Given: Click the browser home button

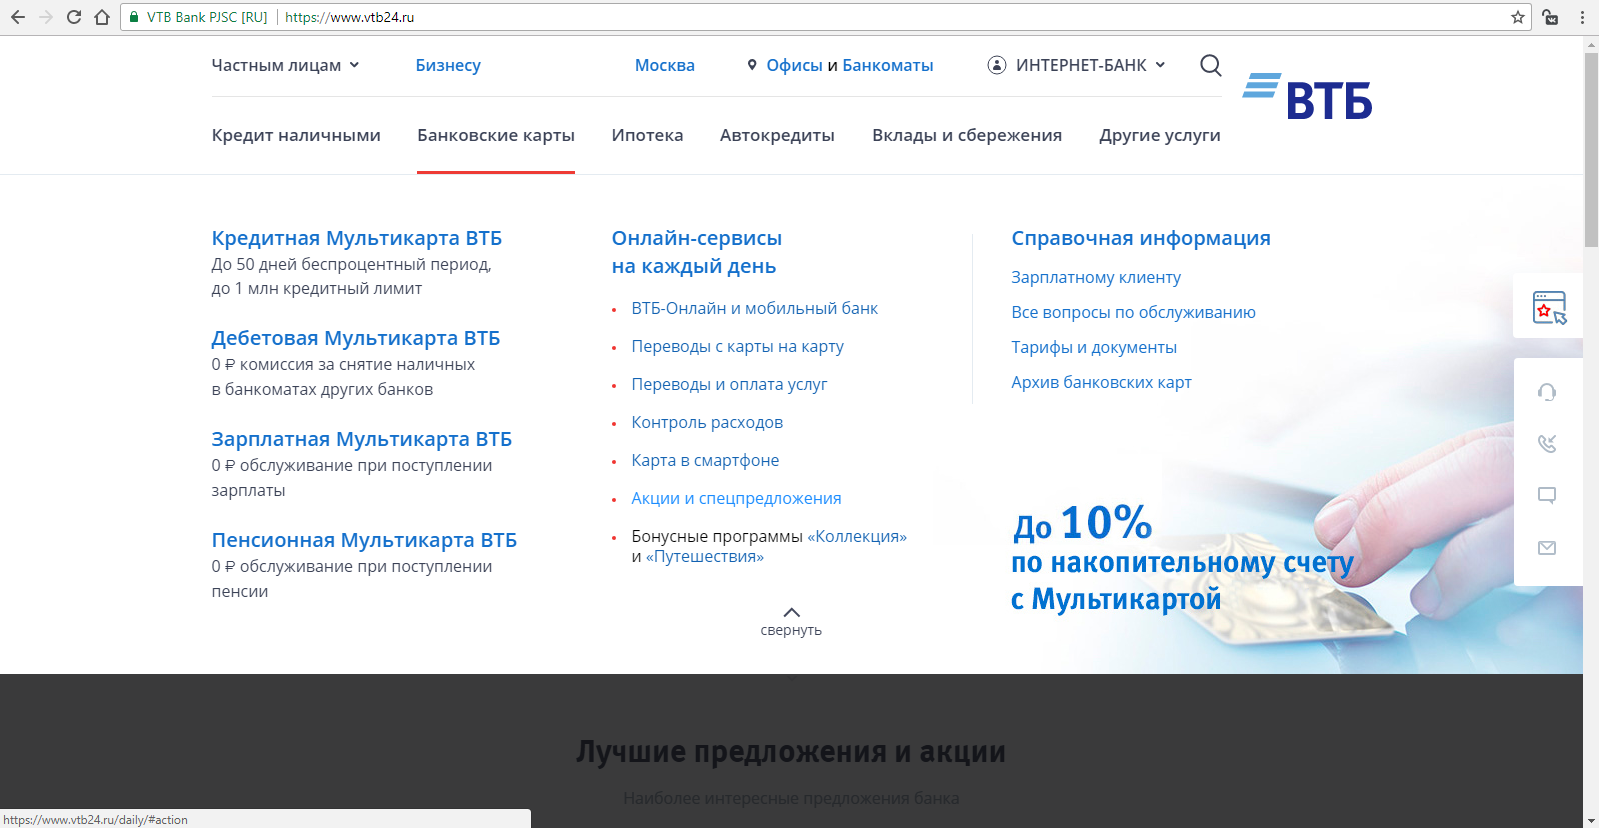Looking at the screenshot, I should click(x=102, y=17).
